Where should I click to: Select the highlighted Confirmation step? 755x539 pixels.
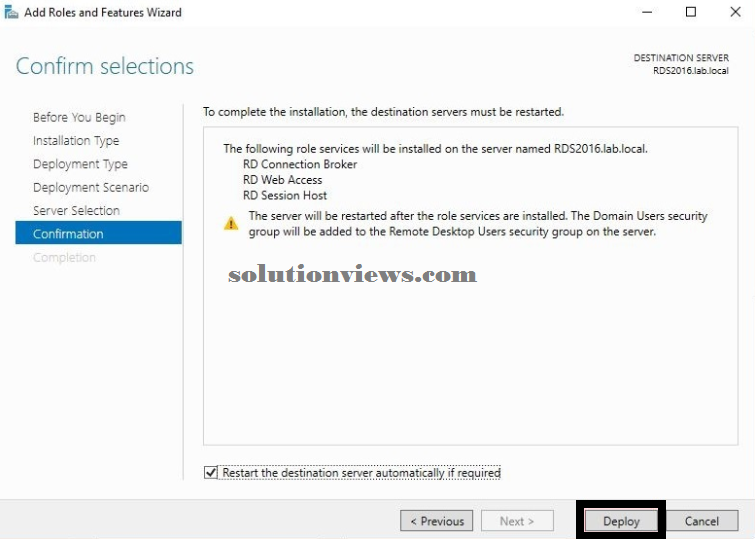point(98,233)
